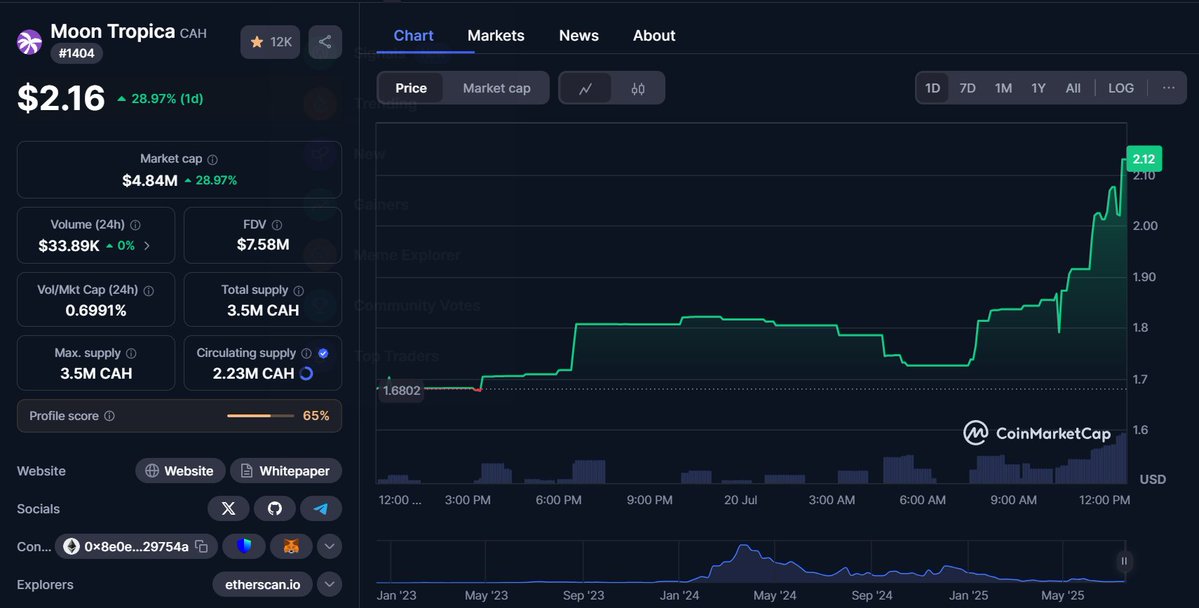This screenshot has width=1199, height=608.
Task: Click the 0.6991% Vol/Mkt Cap value
Action: [x=96, y=310]
